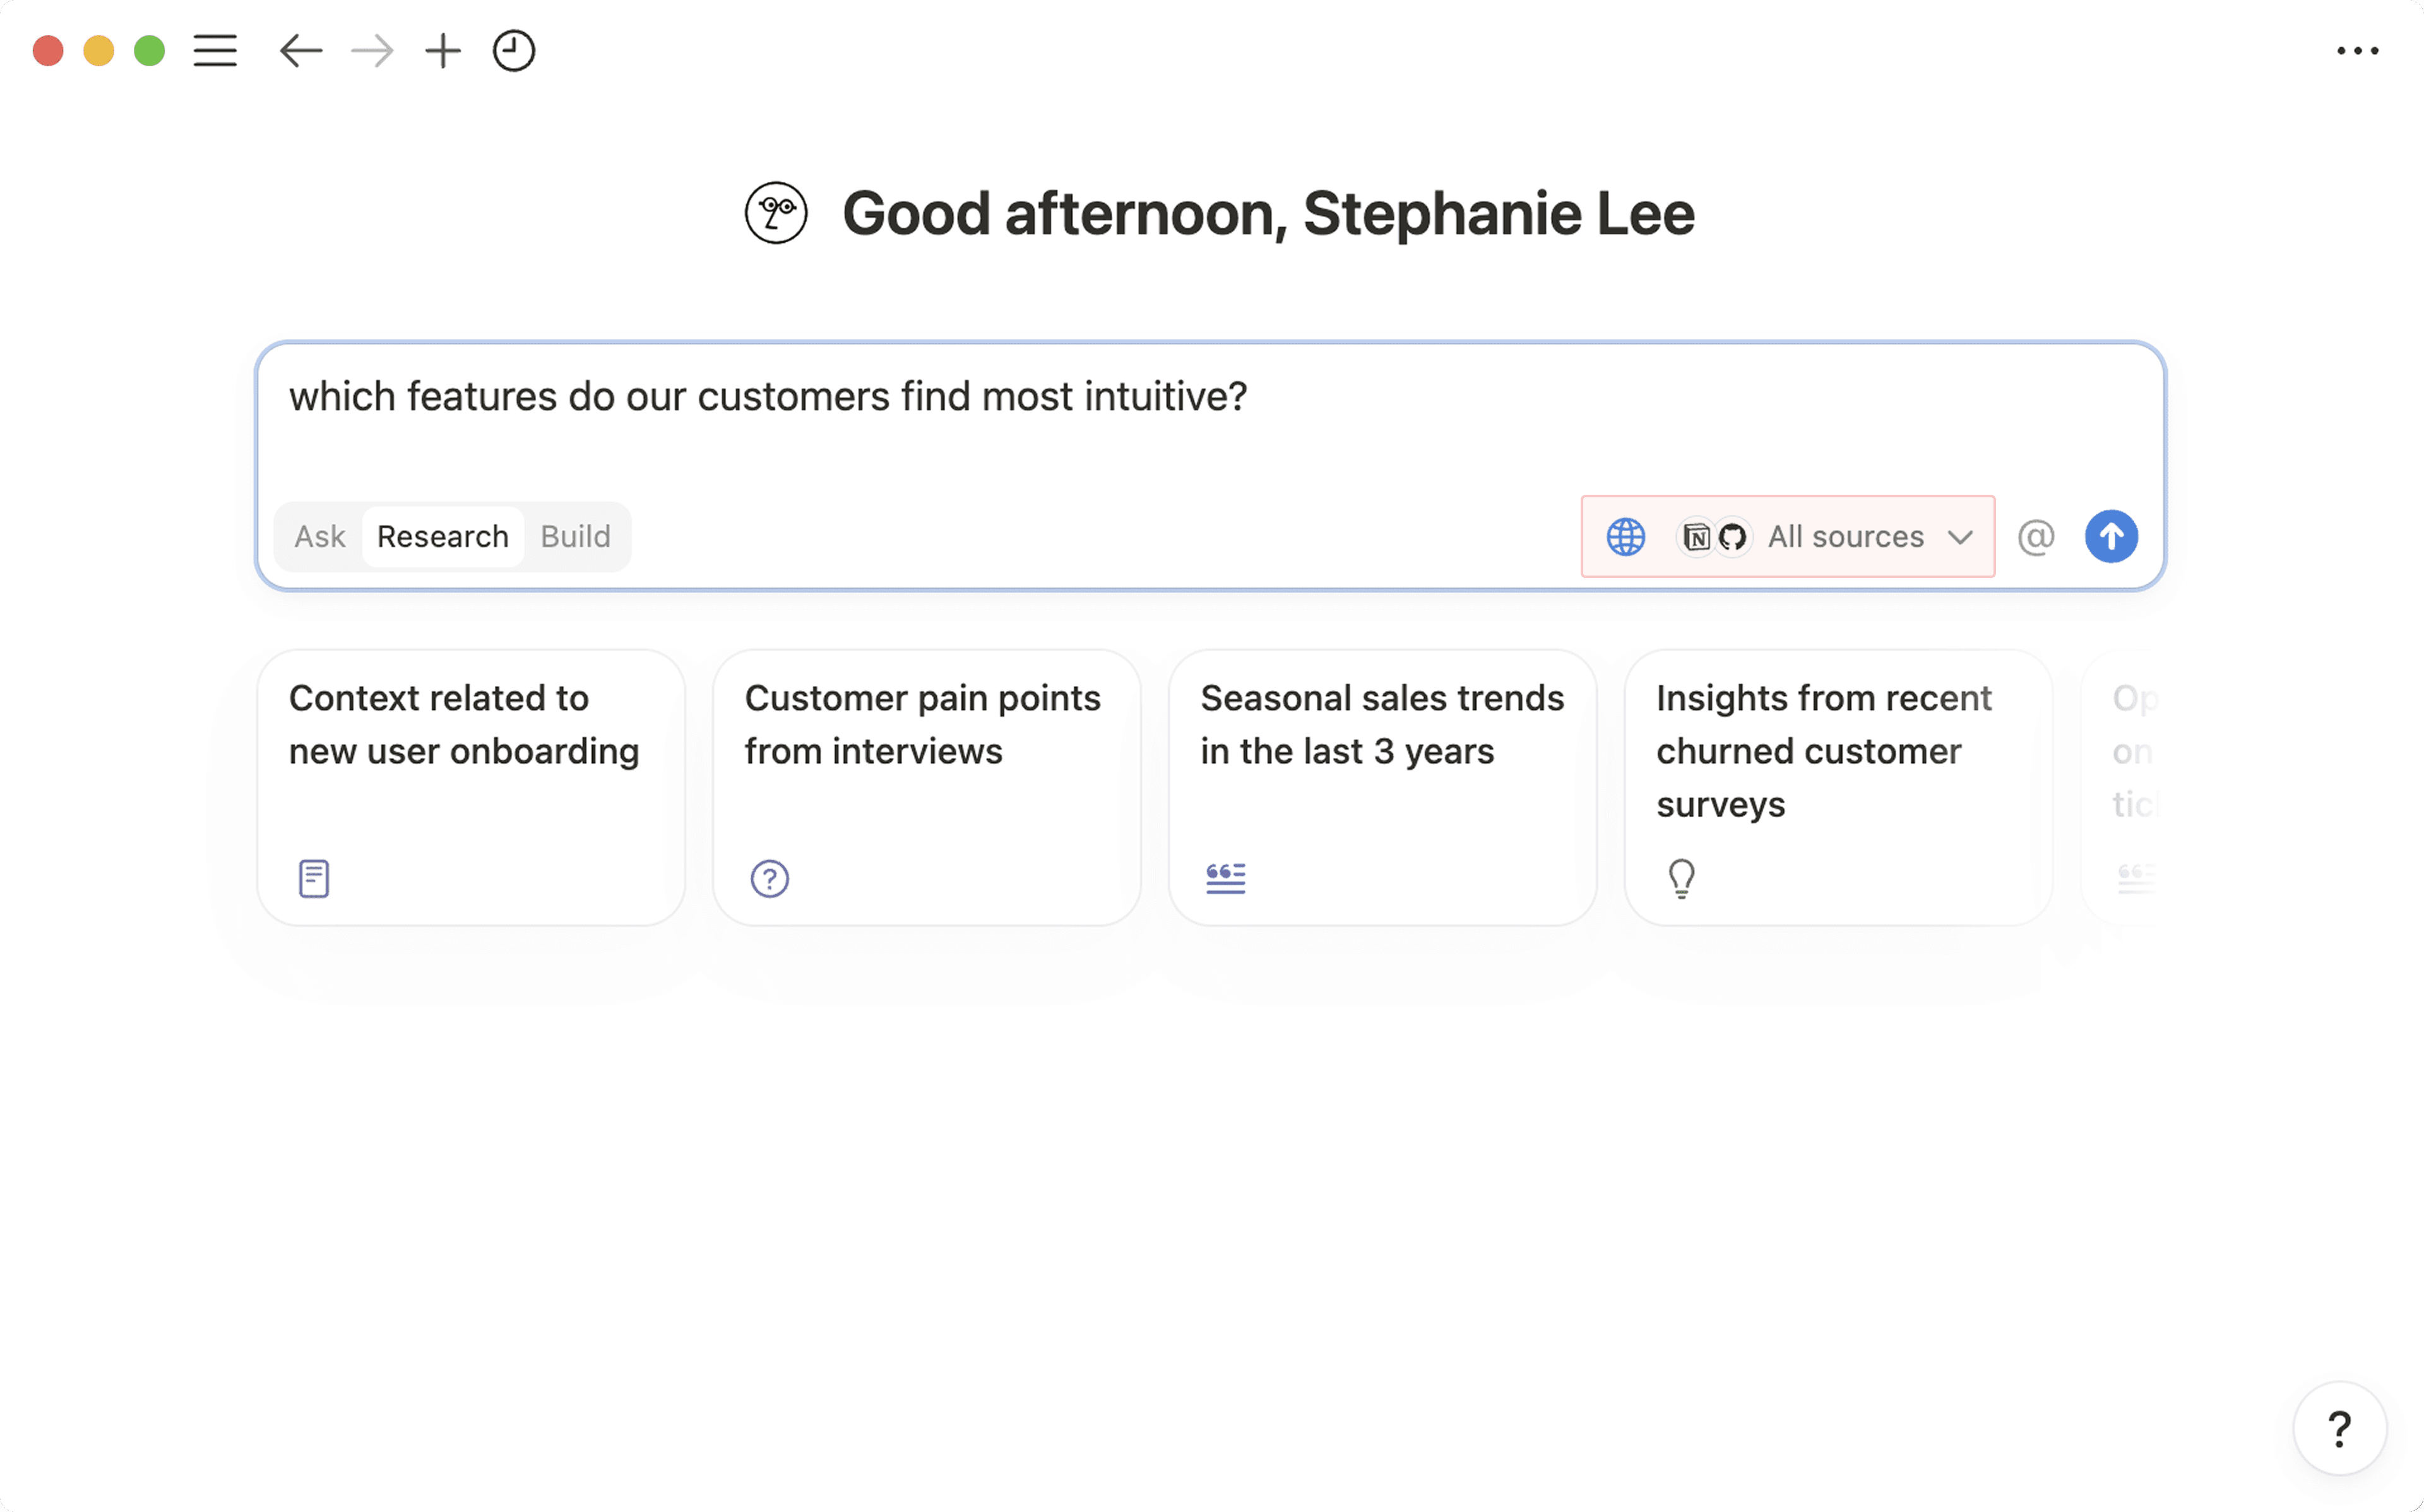2424x1512 pixels.
Task: Open chat history clock icon
Action: (x=514, y=50)
